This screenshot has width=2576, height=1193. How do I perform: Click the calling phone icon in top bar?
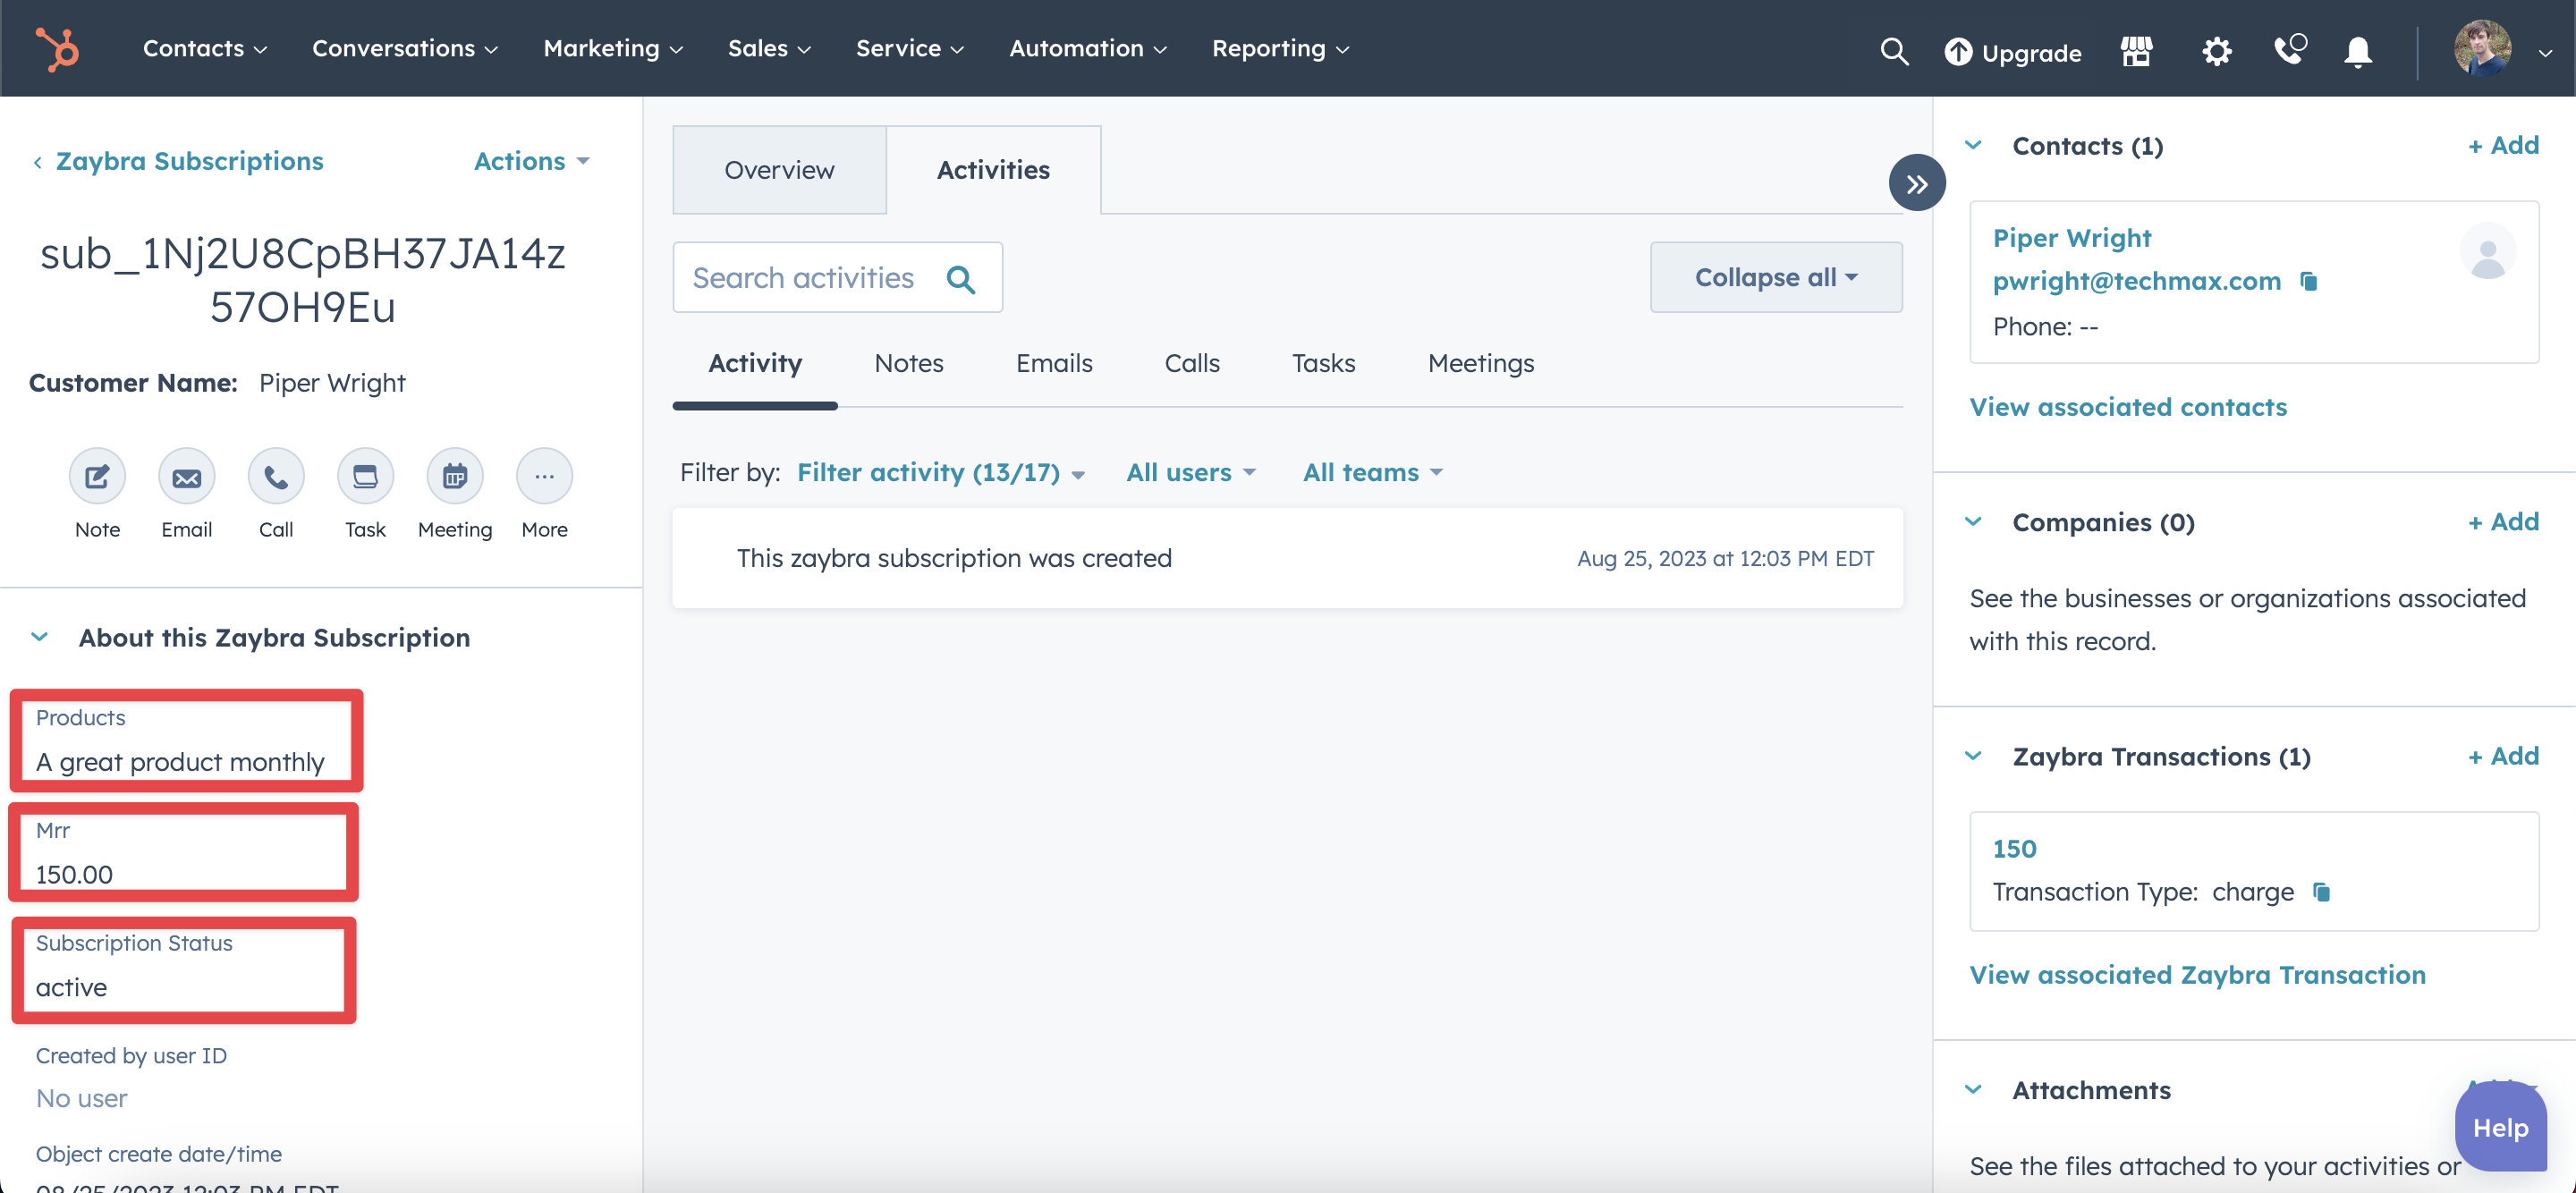pos(2290,49)
